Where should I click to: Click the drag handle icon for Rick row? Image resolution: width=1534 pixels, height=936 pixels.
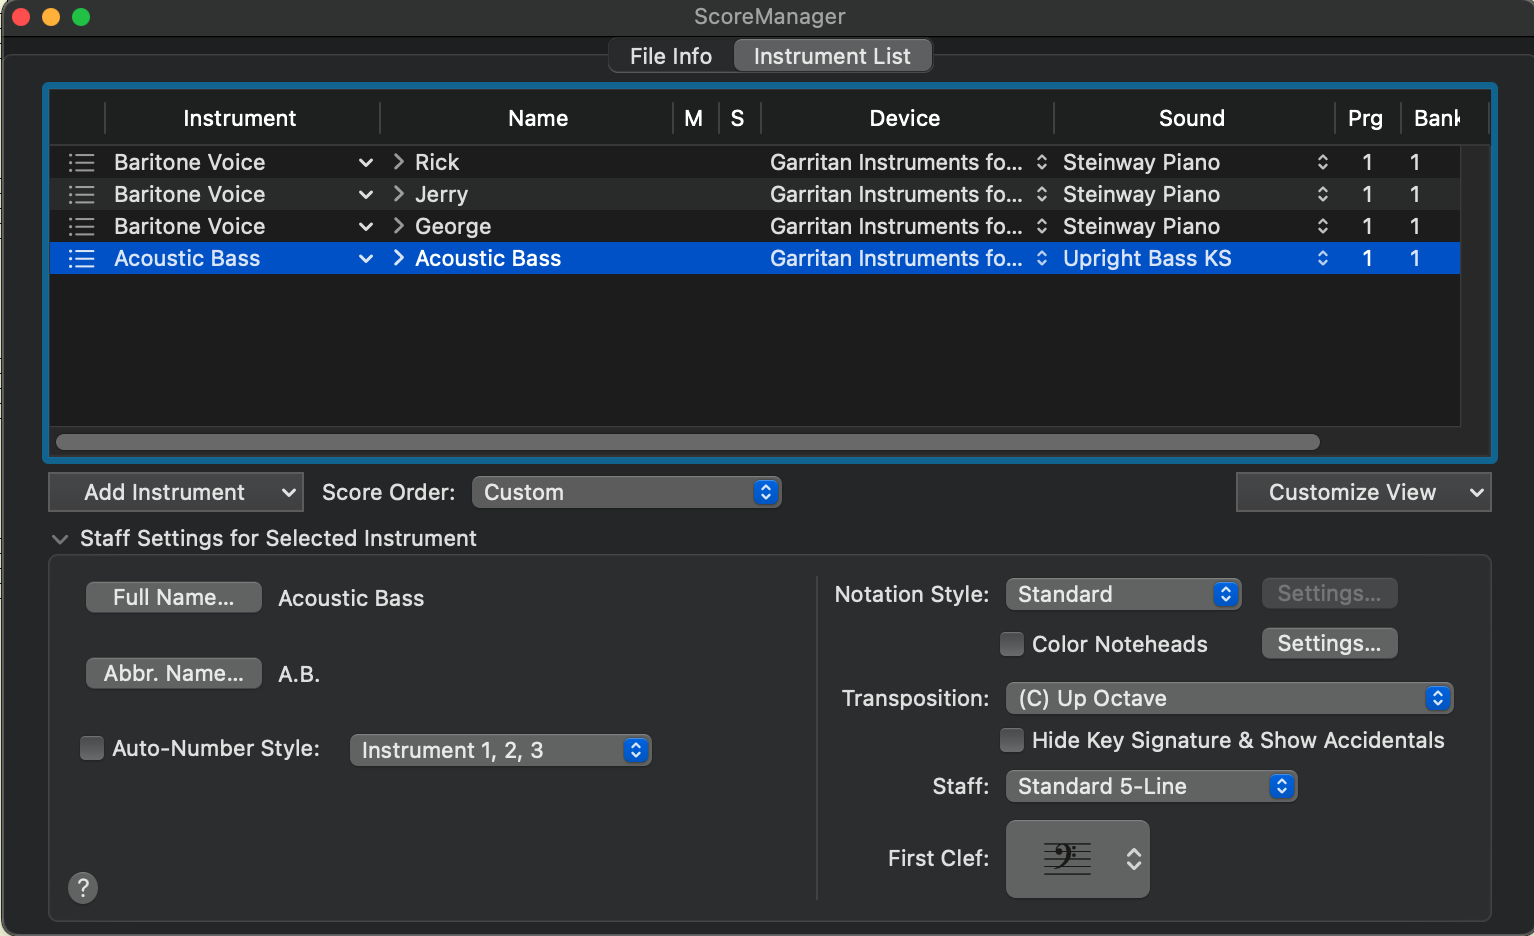pyautogui.click(x=81, y=162)
